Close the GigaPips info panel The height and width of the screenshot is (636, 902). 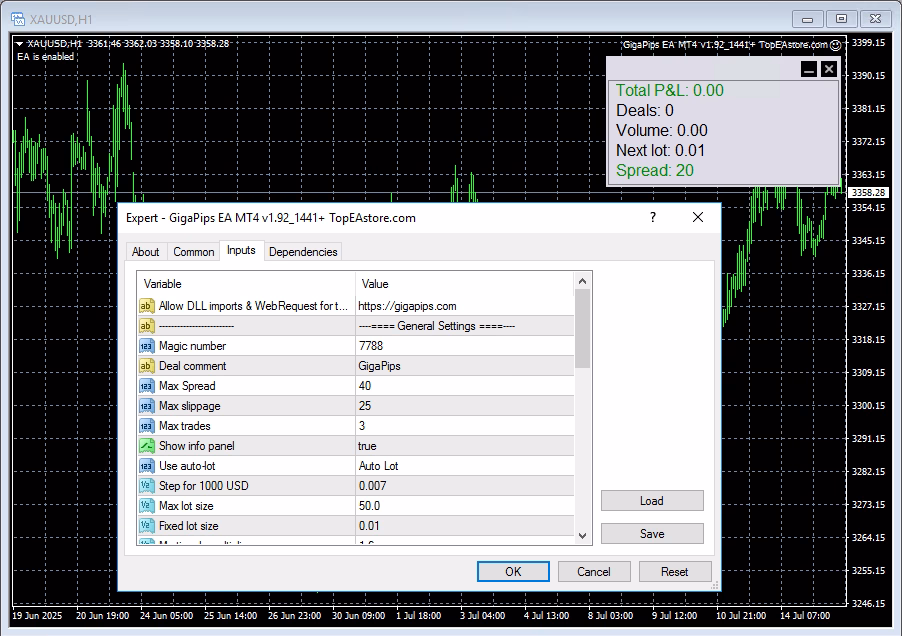point(829,70)
